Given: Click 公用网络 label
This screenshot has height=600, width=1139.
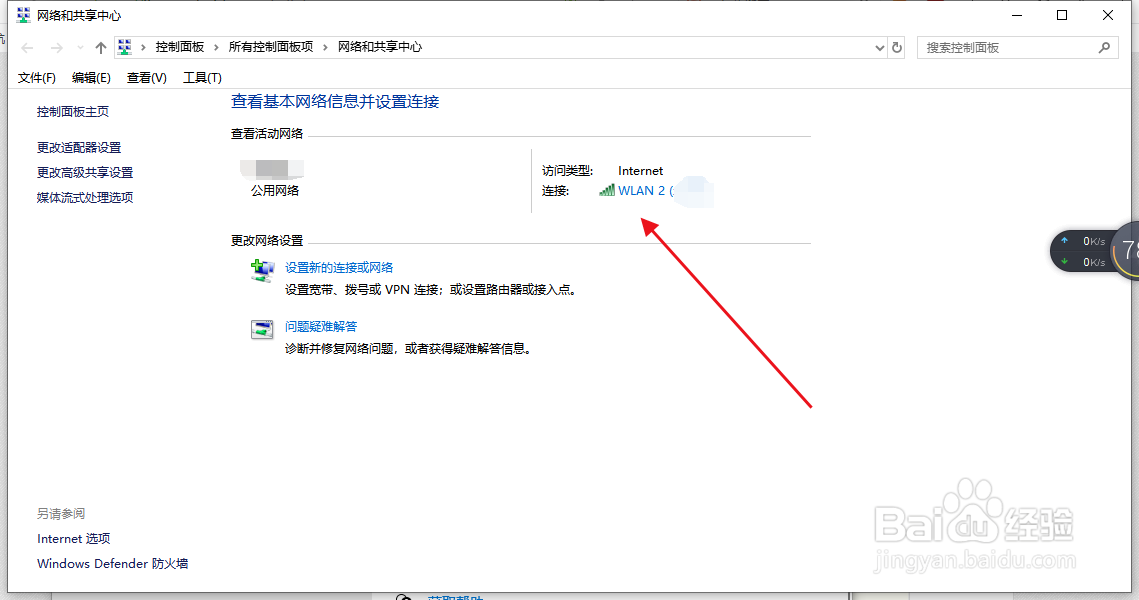Looking at the screenshot, I should point(275,191).
